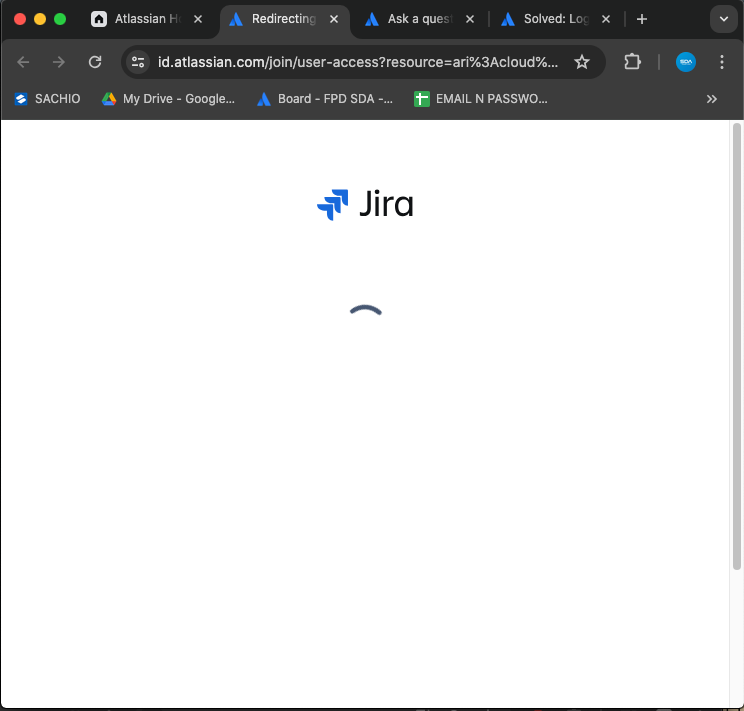Reload the current page
Image resolution: width=744 pixels, height=711 pixels.
click(x=95, y=62)
